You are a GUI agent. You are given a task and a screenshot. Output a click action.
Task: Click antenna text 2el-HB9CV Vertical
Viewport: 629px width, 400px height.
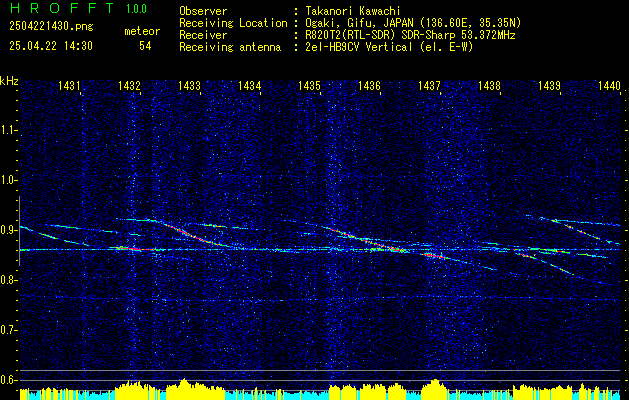click(359, 47)
